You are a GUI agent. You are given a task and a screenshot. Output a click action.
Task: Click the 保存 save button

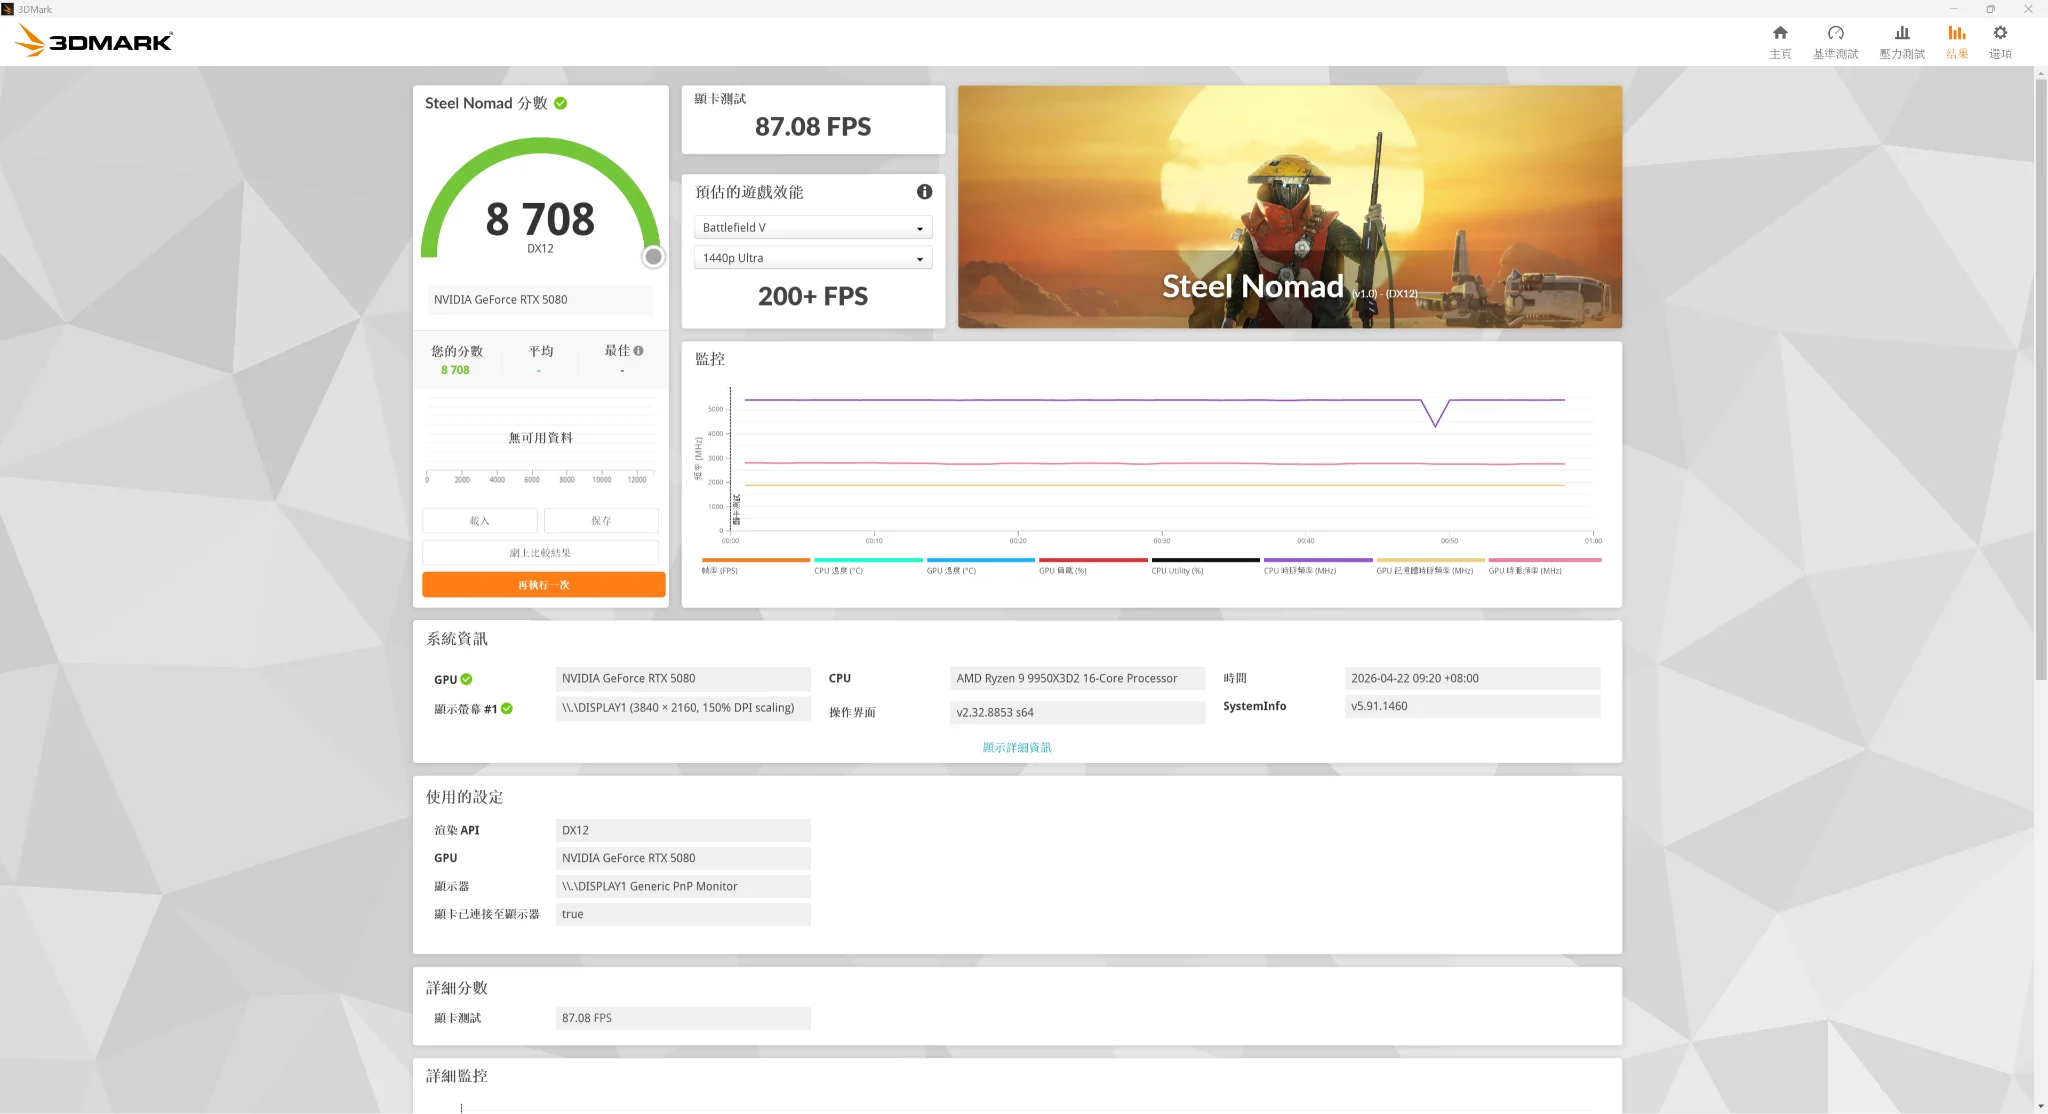600,521
